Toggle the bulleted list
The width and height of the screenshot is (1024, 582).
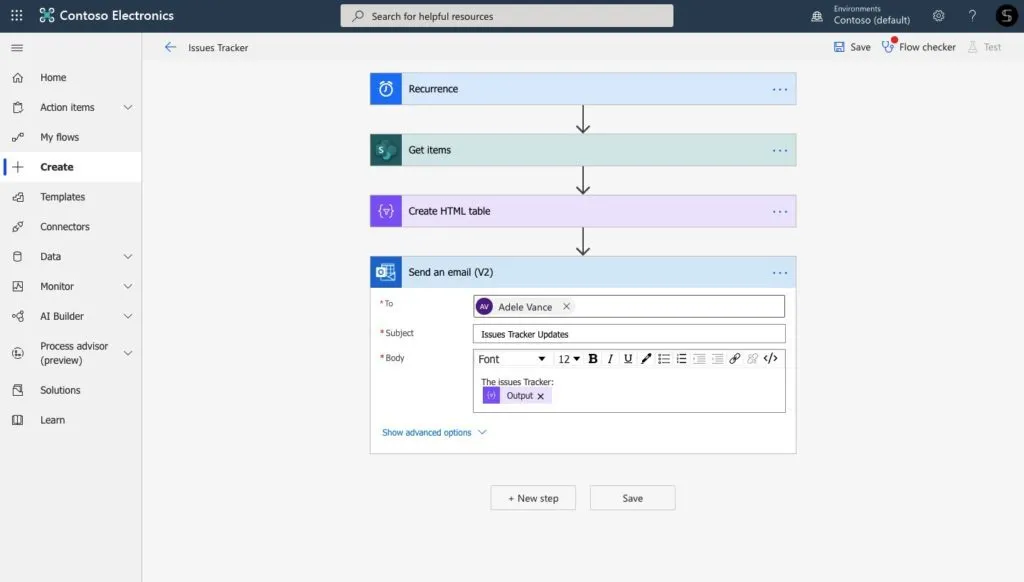(x=664, y=359)
